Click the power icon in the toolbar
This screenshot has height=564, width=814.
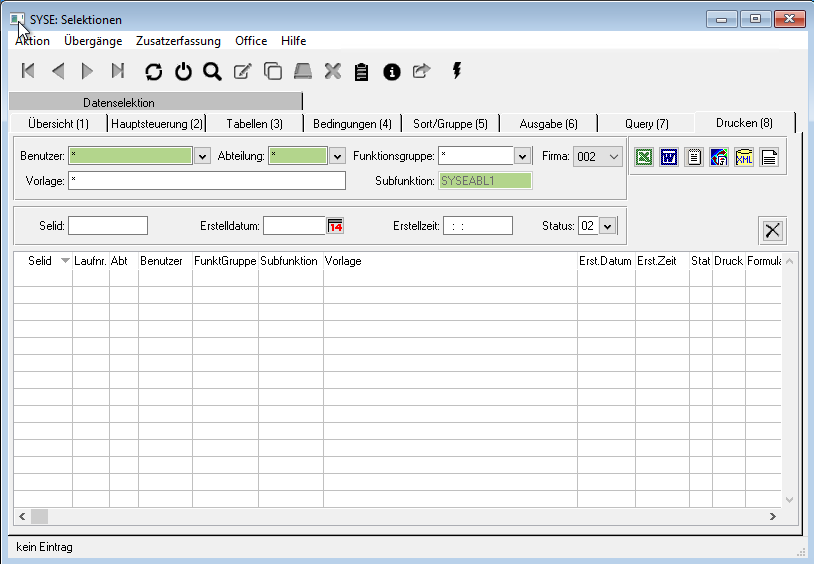(183, 71)
